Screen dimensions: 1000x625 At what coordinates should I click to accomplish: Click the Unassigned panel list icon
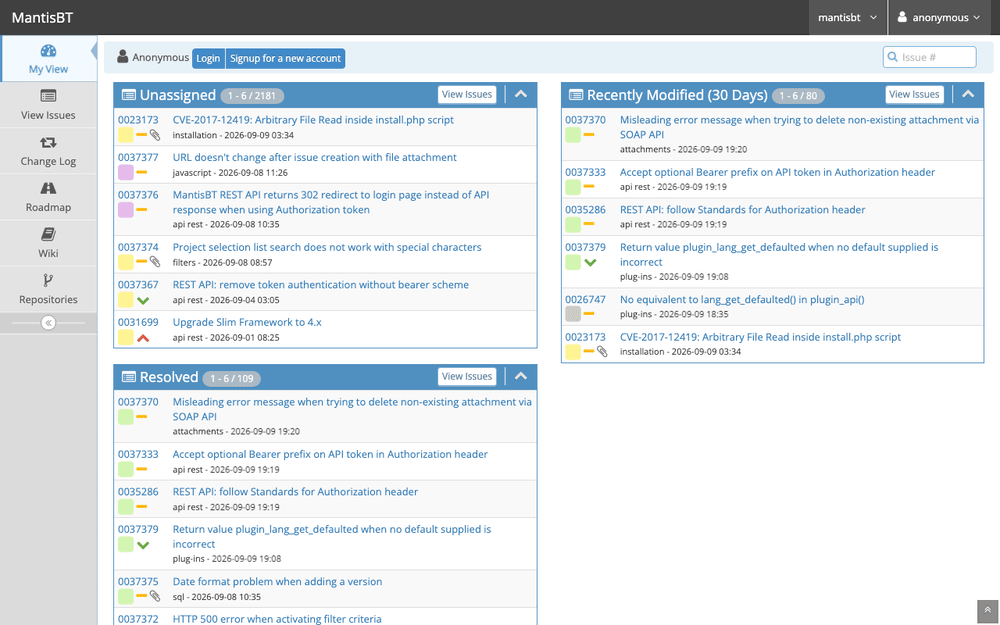[x=129, y=95]
